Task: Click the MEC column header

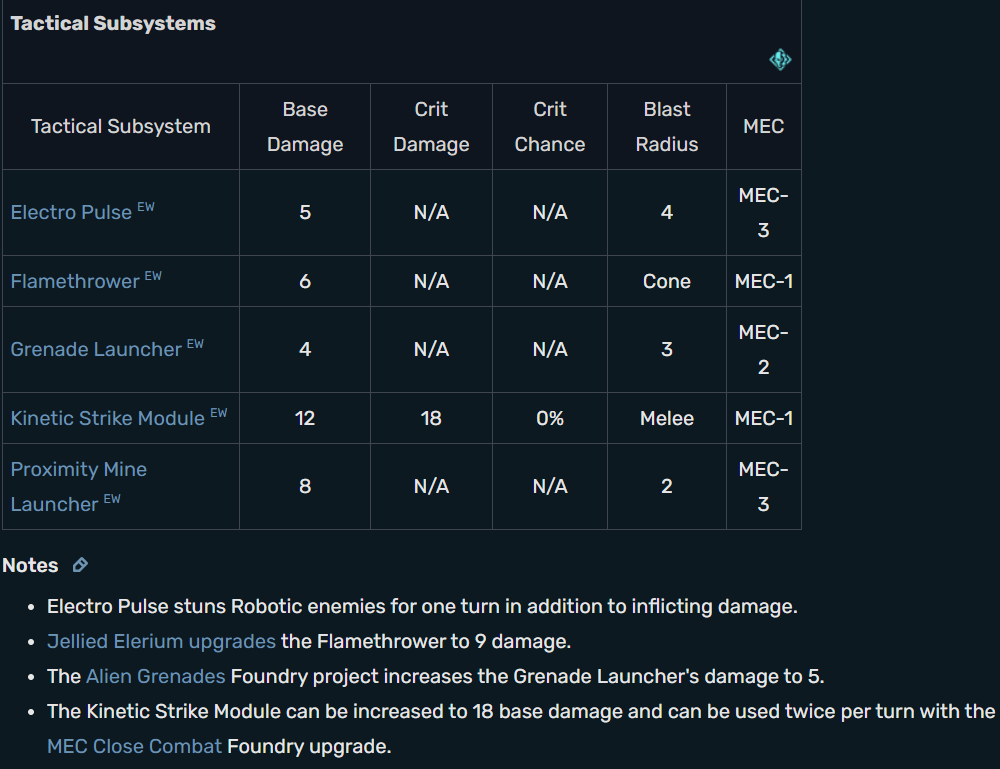Action: (x=763, y=126)
